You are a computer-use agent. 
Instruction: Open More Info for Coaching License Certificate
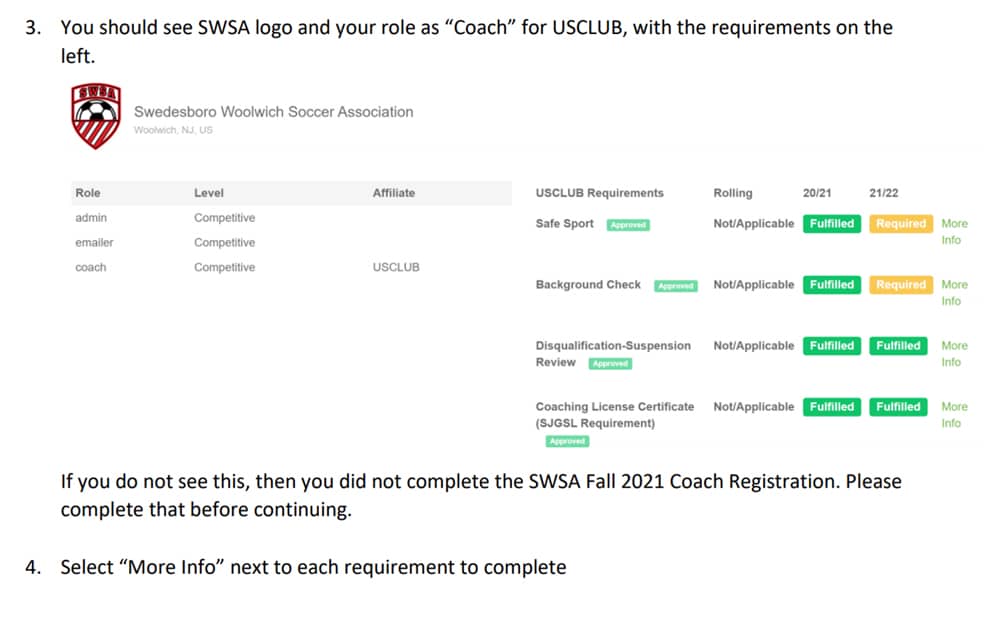tap(954, 415)
